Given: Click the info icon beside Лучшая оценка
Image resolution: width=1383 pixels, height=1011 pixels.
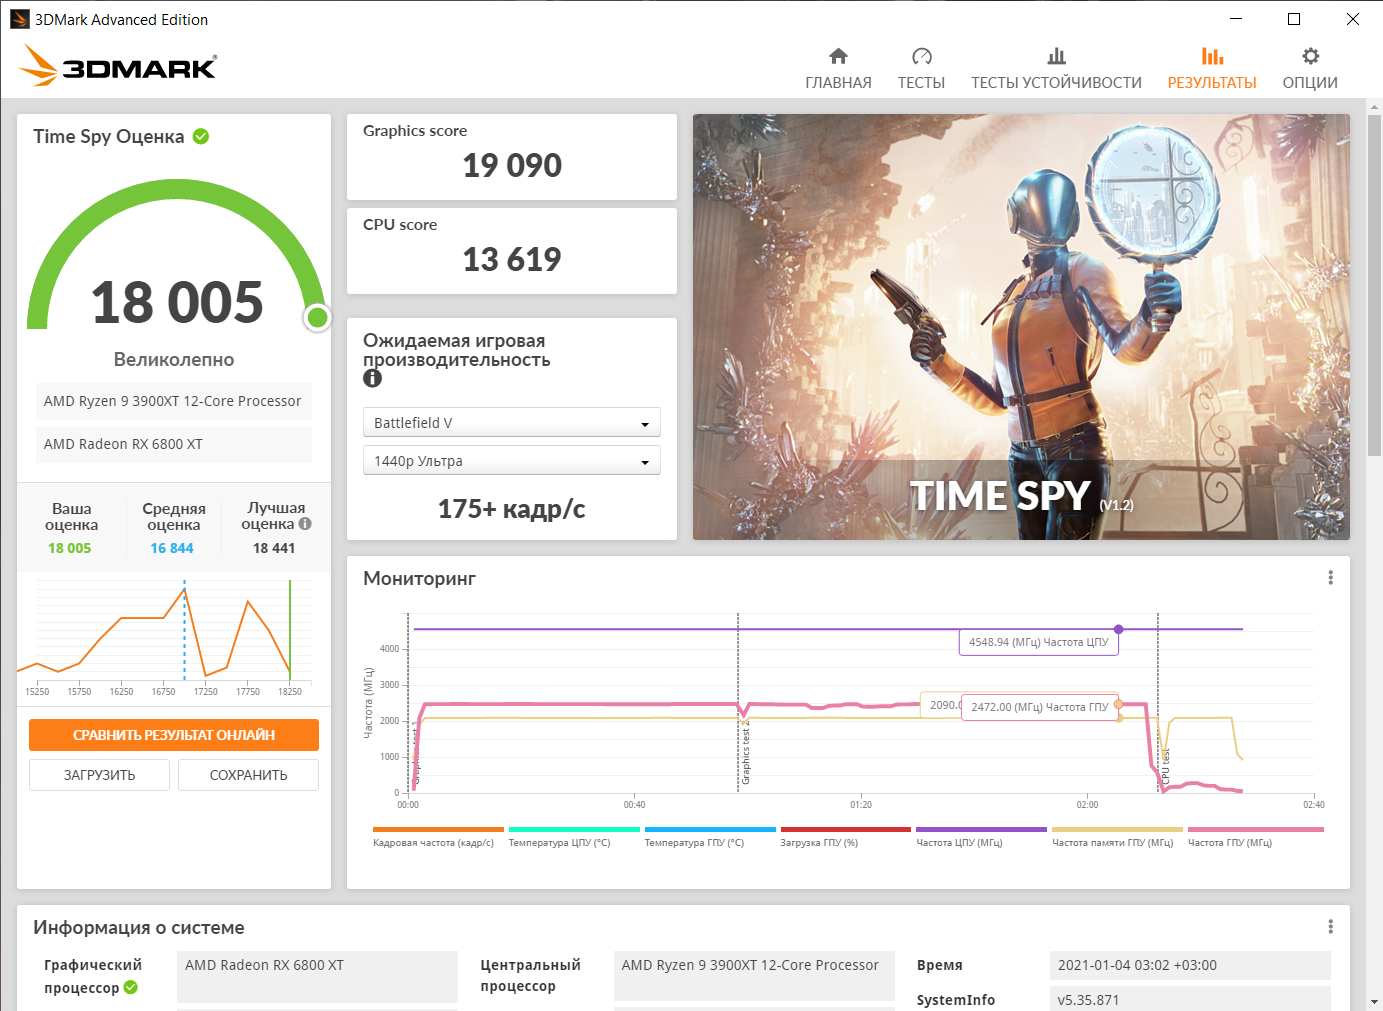Looking at the screenshot, I should point(305,523).
